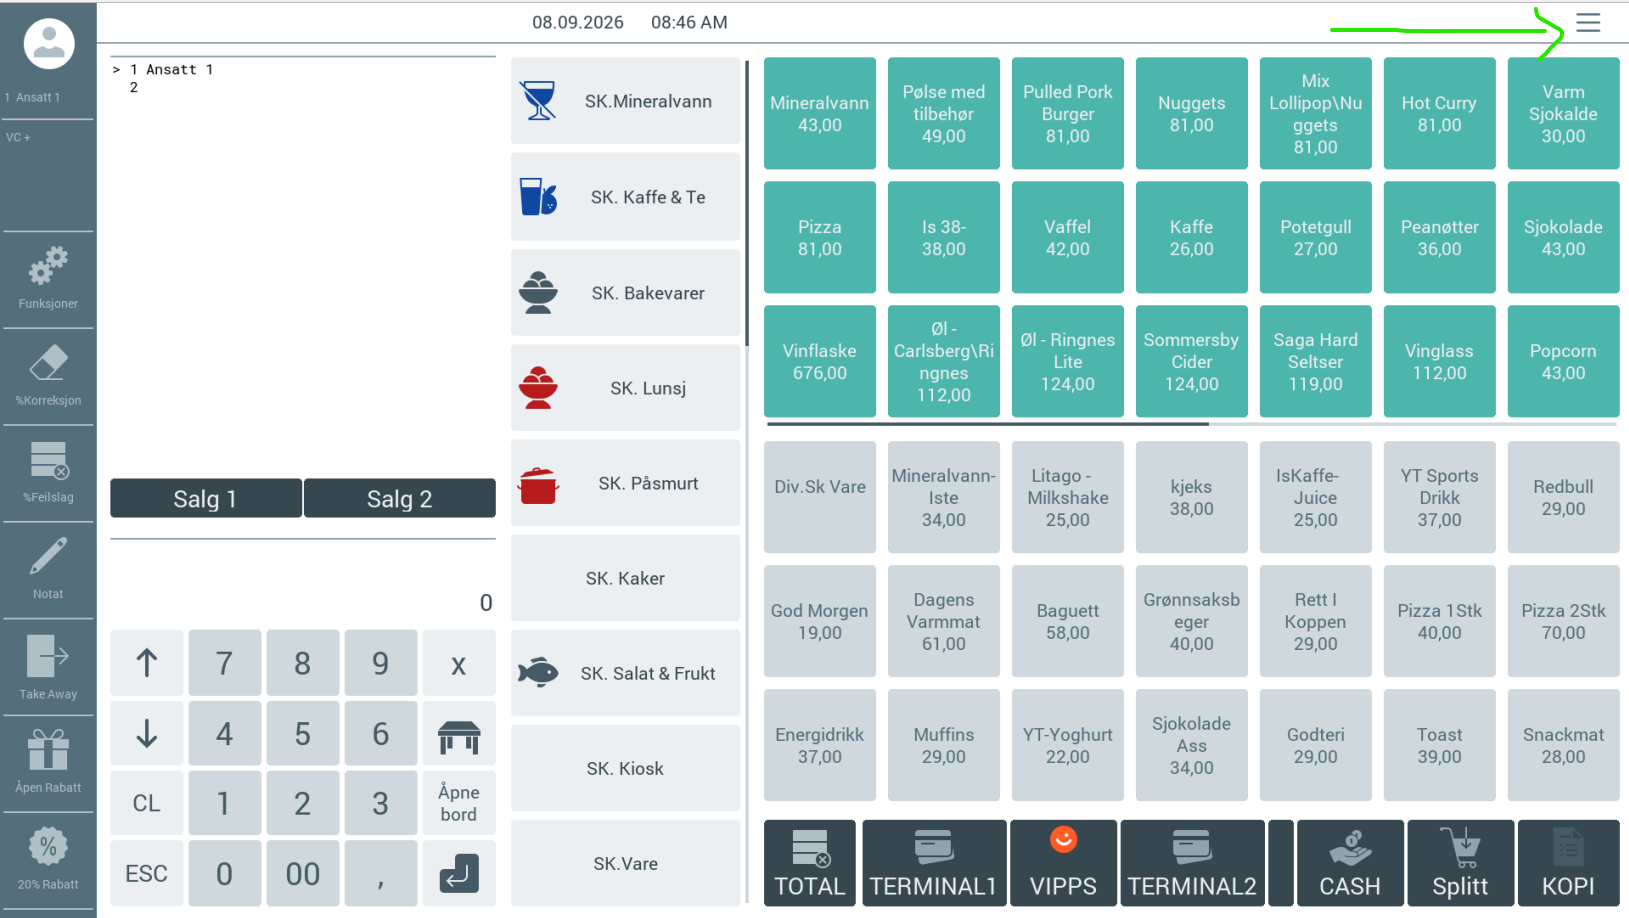The width and height of the screenshot is (1629, 918).
Task: Open the hamburger menu at top right
Action: [1588, 23]
